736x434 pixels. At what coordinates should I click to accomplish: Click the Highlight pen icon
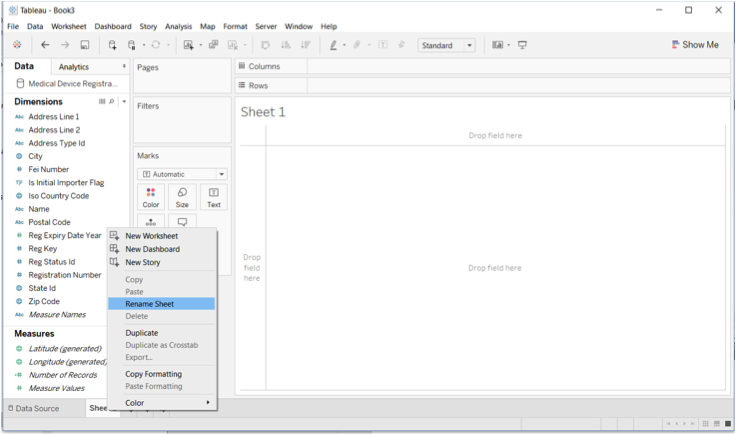[x=333, y=45]
